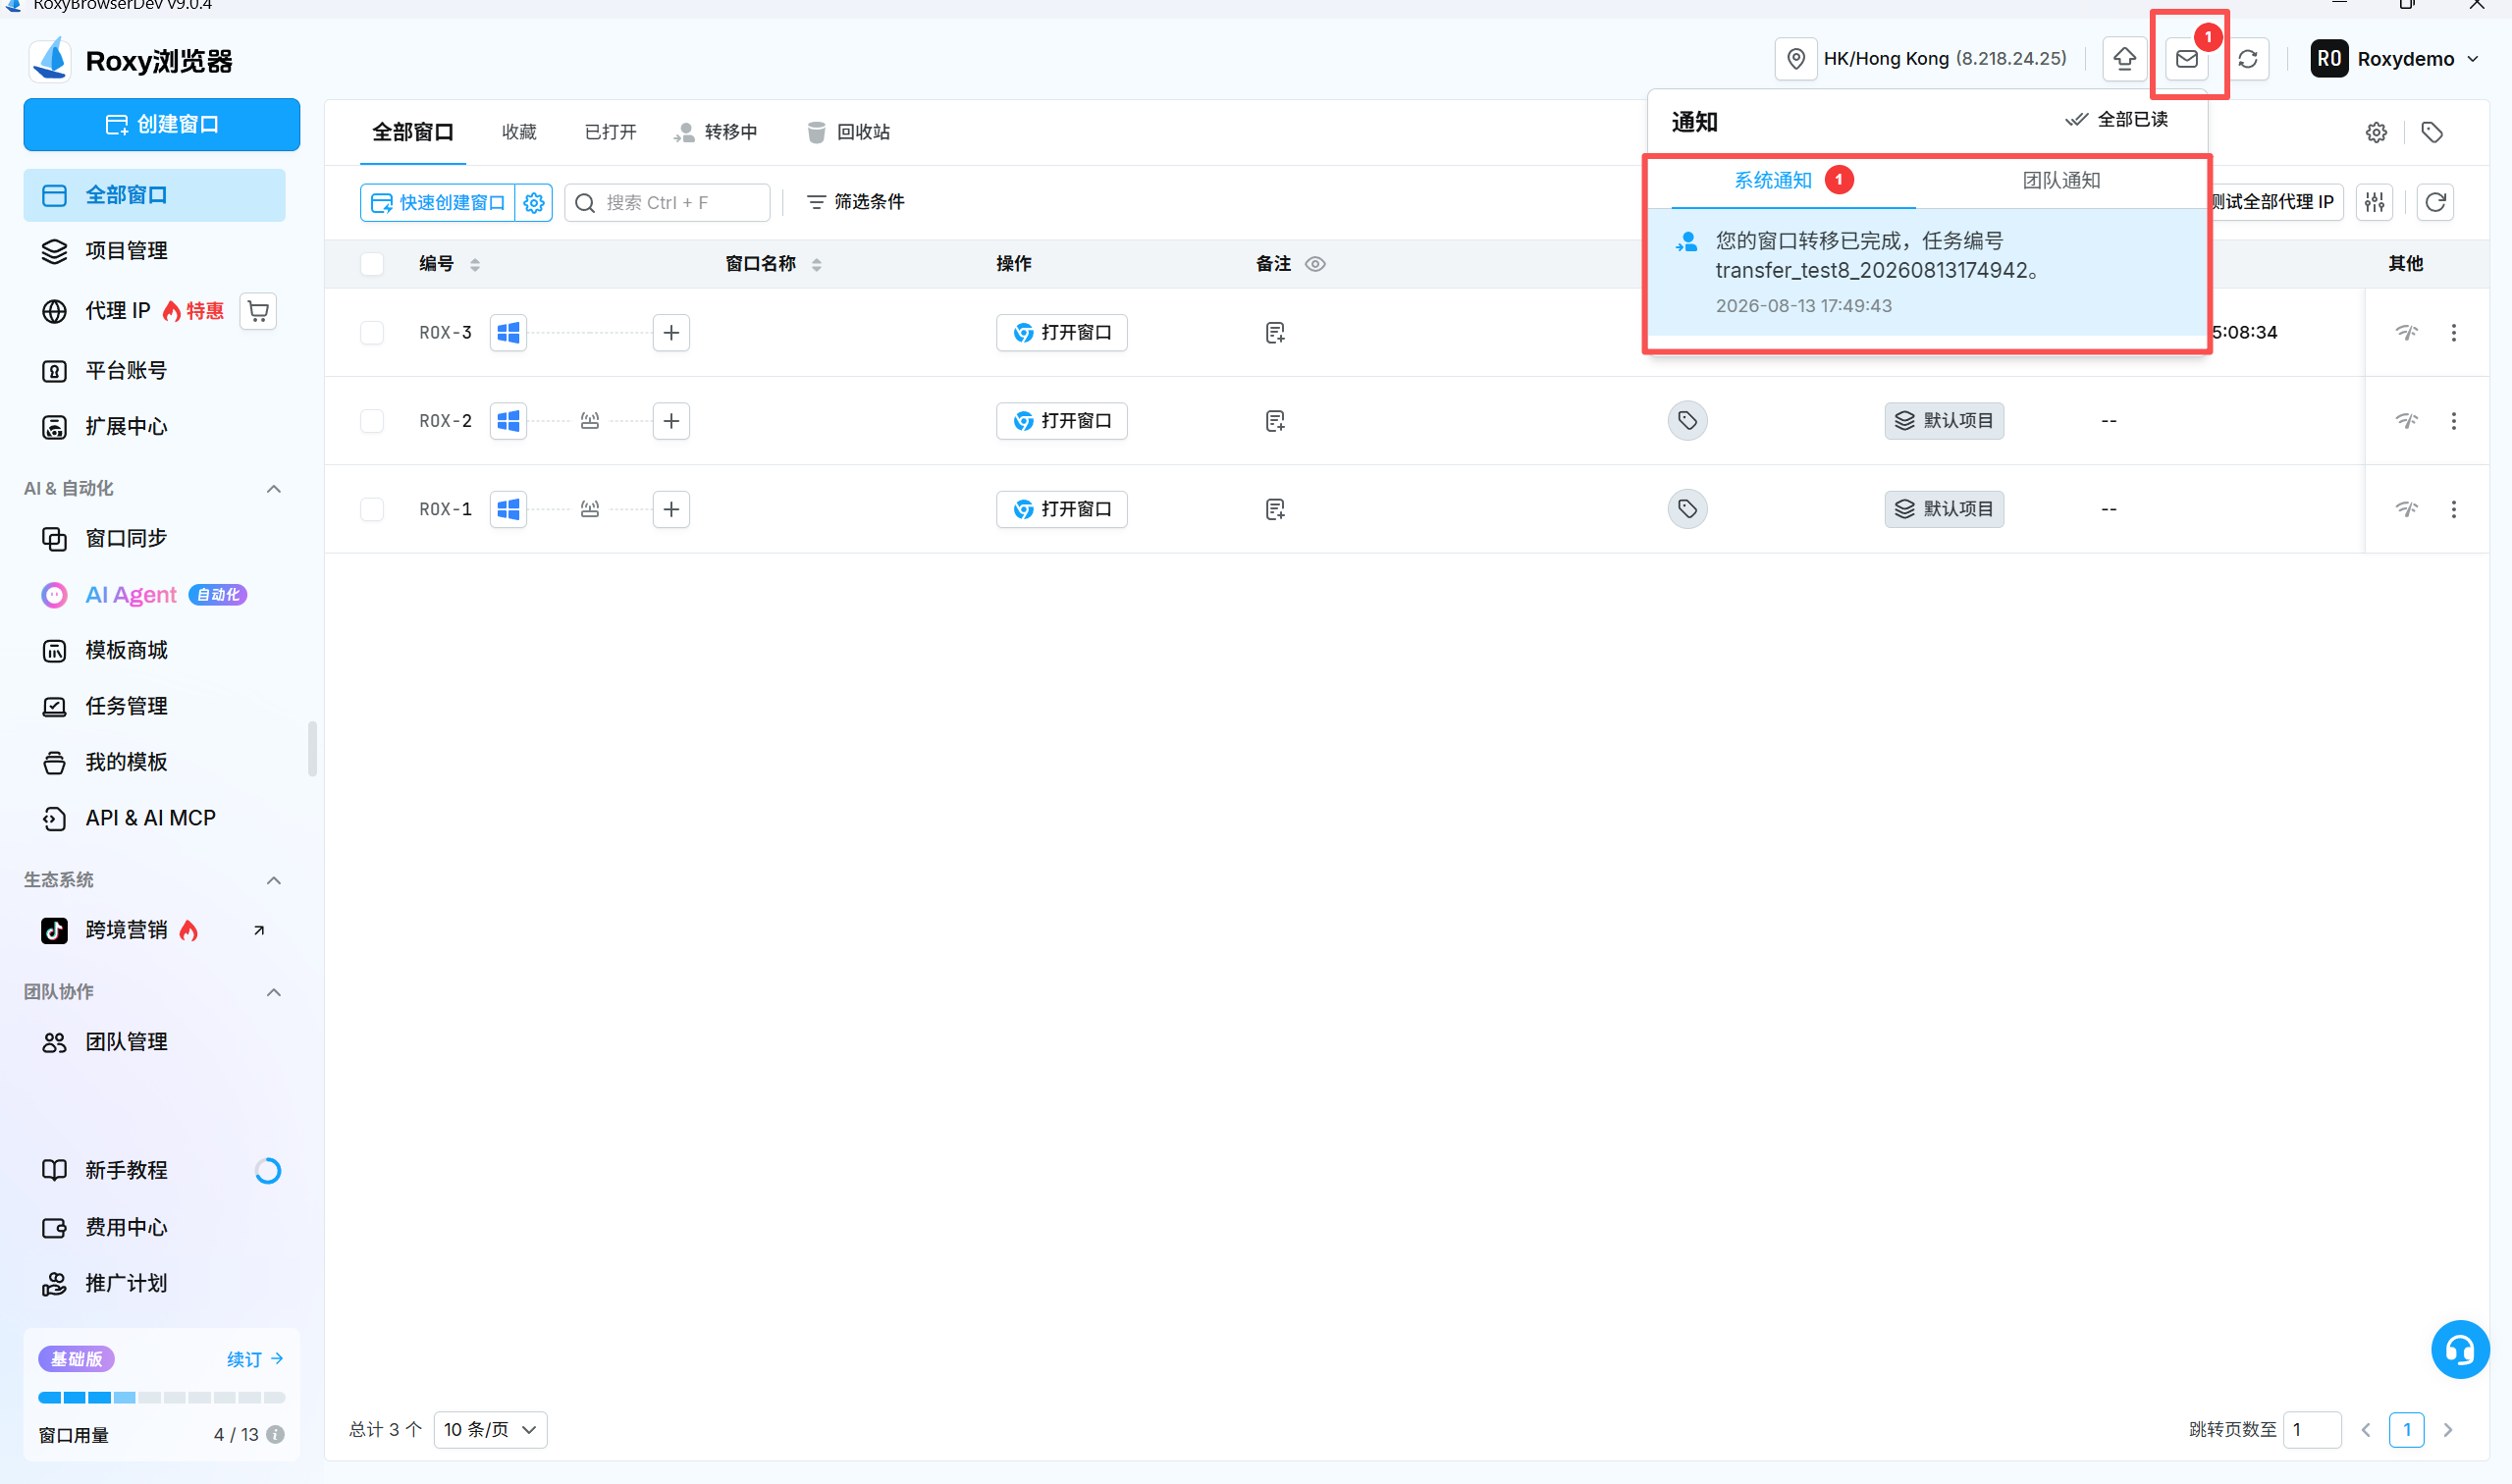
Task: Open the 10 条/页 page size dropdown
Action: (490, 1429)
